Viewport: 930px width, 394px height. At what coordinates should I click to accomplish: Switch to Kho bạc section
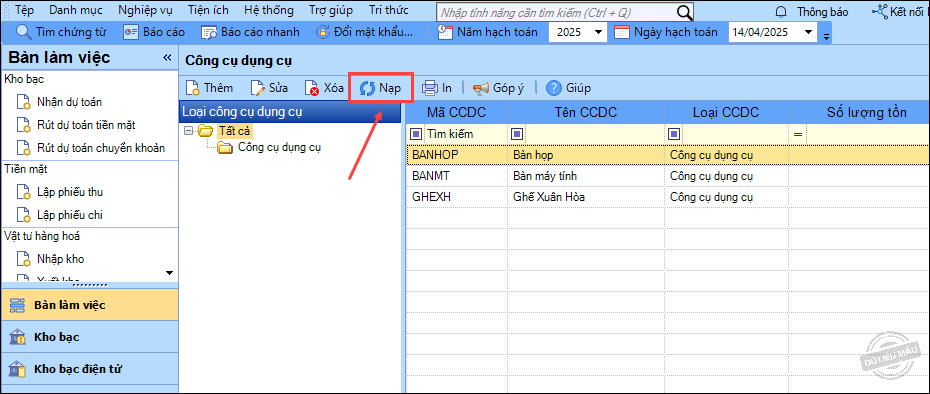89,337
